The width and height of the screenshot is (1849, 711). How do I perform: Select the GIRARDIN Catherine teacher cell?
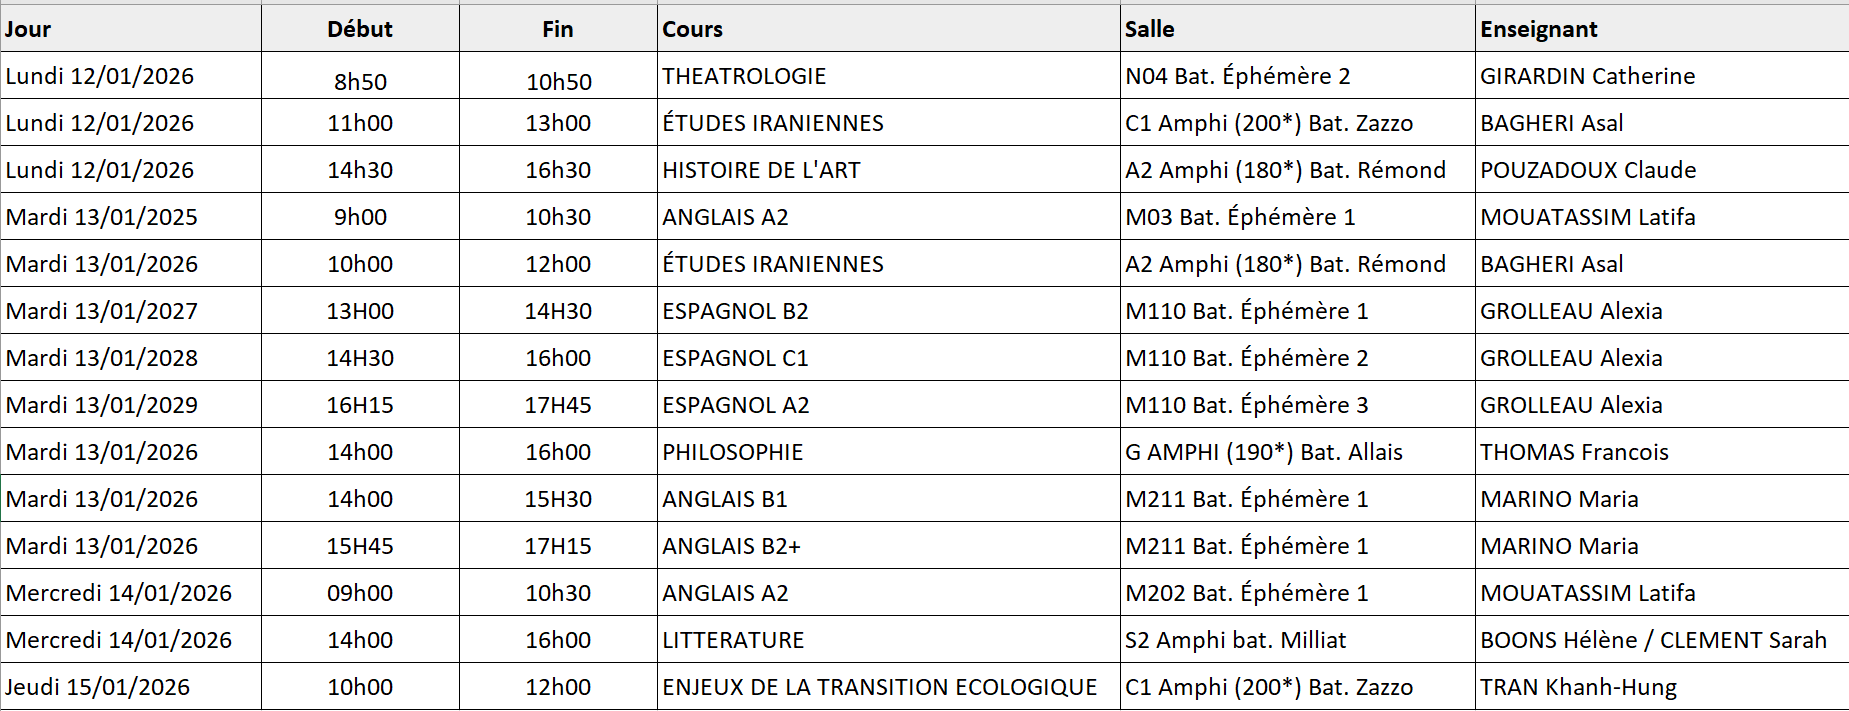tap(1587, 76)
